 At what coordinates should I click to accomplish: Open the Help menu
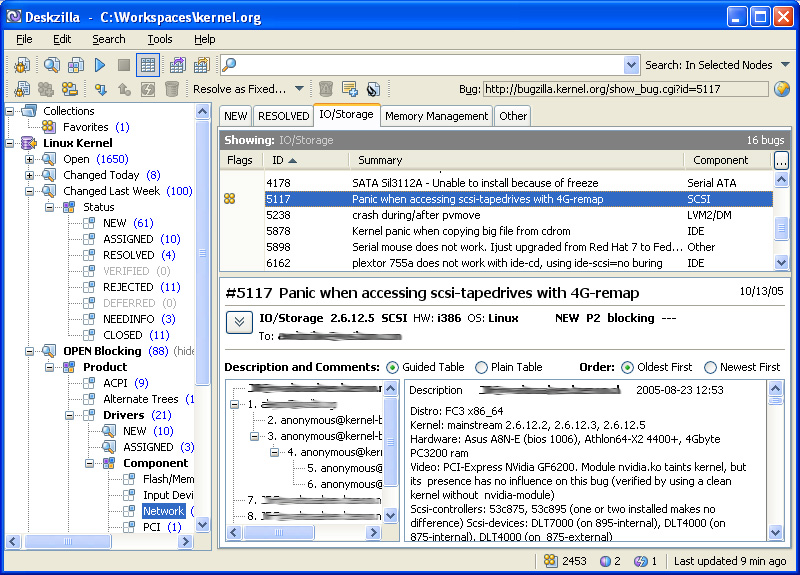point(205,39)
